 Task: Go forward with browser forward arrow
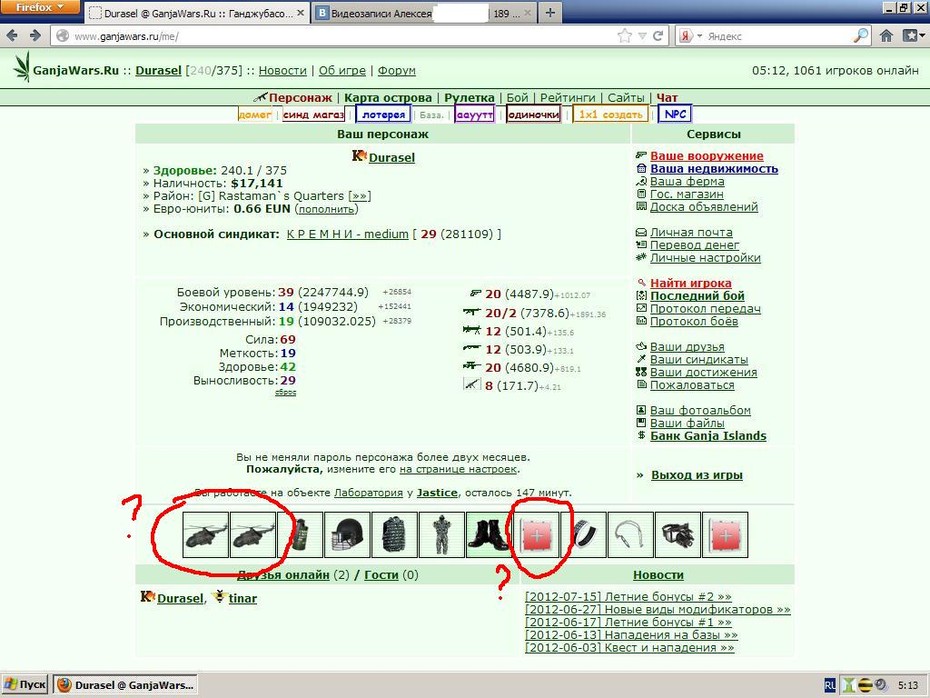35,36
